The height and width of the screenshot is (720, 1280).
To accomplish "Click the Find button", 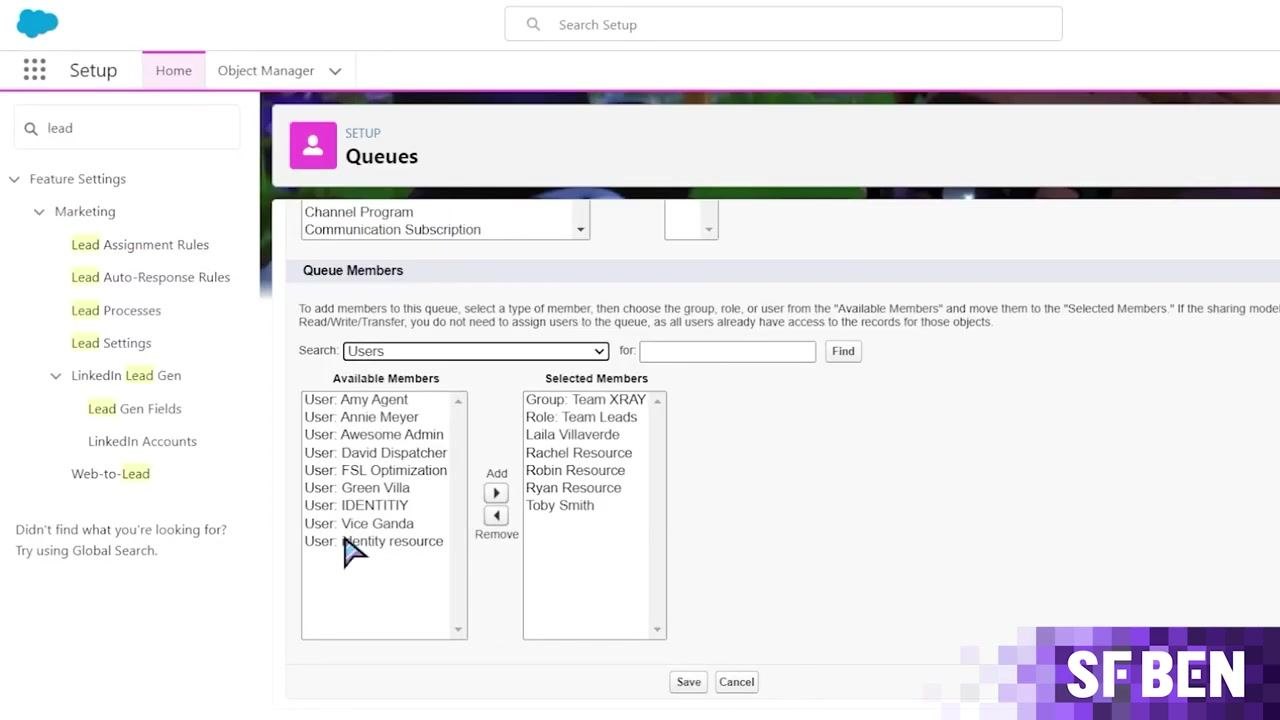I will [x=843, y=351].
